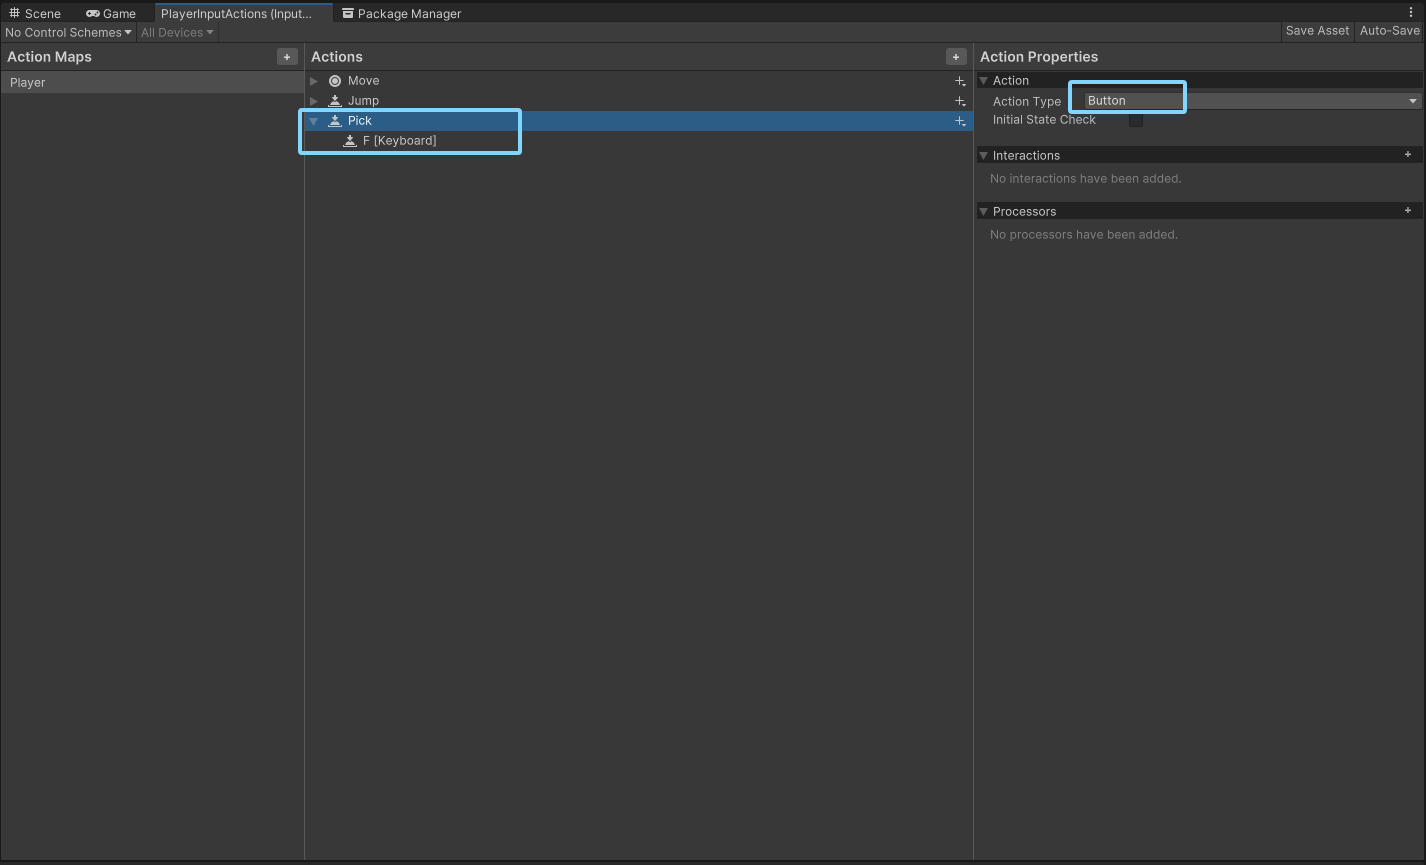This screenshot has height=865, width=1426.
Task: Switch to the Package Manager tab
Action: [401, 14]
